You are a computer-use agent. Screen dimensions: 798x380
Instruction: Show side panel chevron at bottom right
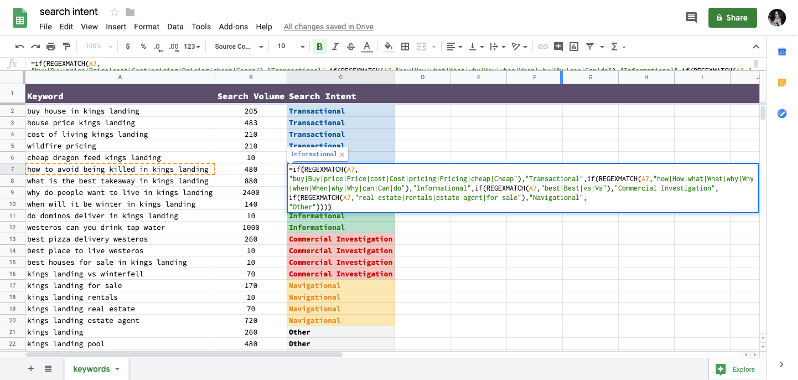click(x=782, y=364)
